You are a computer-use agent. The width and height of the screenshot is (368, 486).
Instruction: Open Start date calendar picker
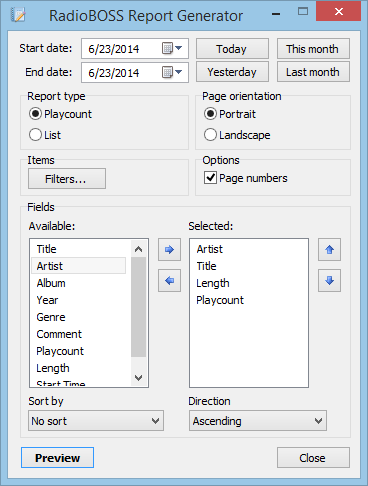(x=172, y=48)
